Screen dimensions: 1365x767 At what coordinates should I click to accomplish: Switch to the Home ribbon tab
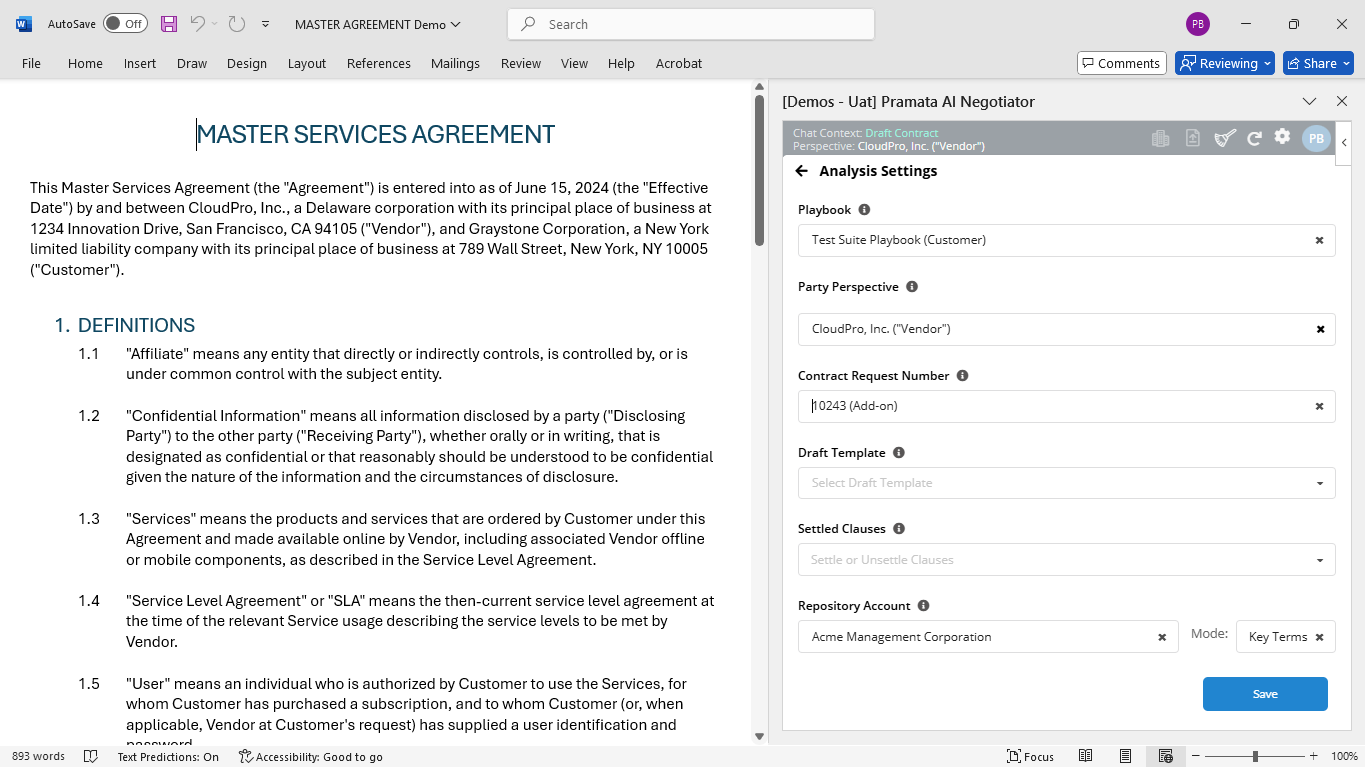click(85, 63)
